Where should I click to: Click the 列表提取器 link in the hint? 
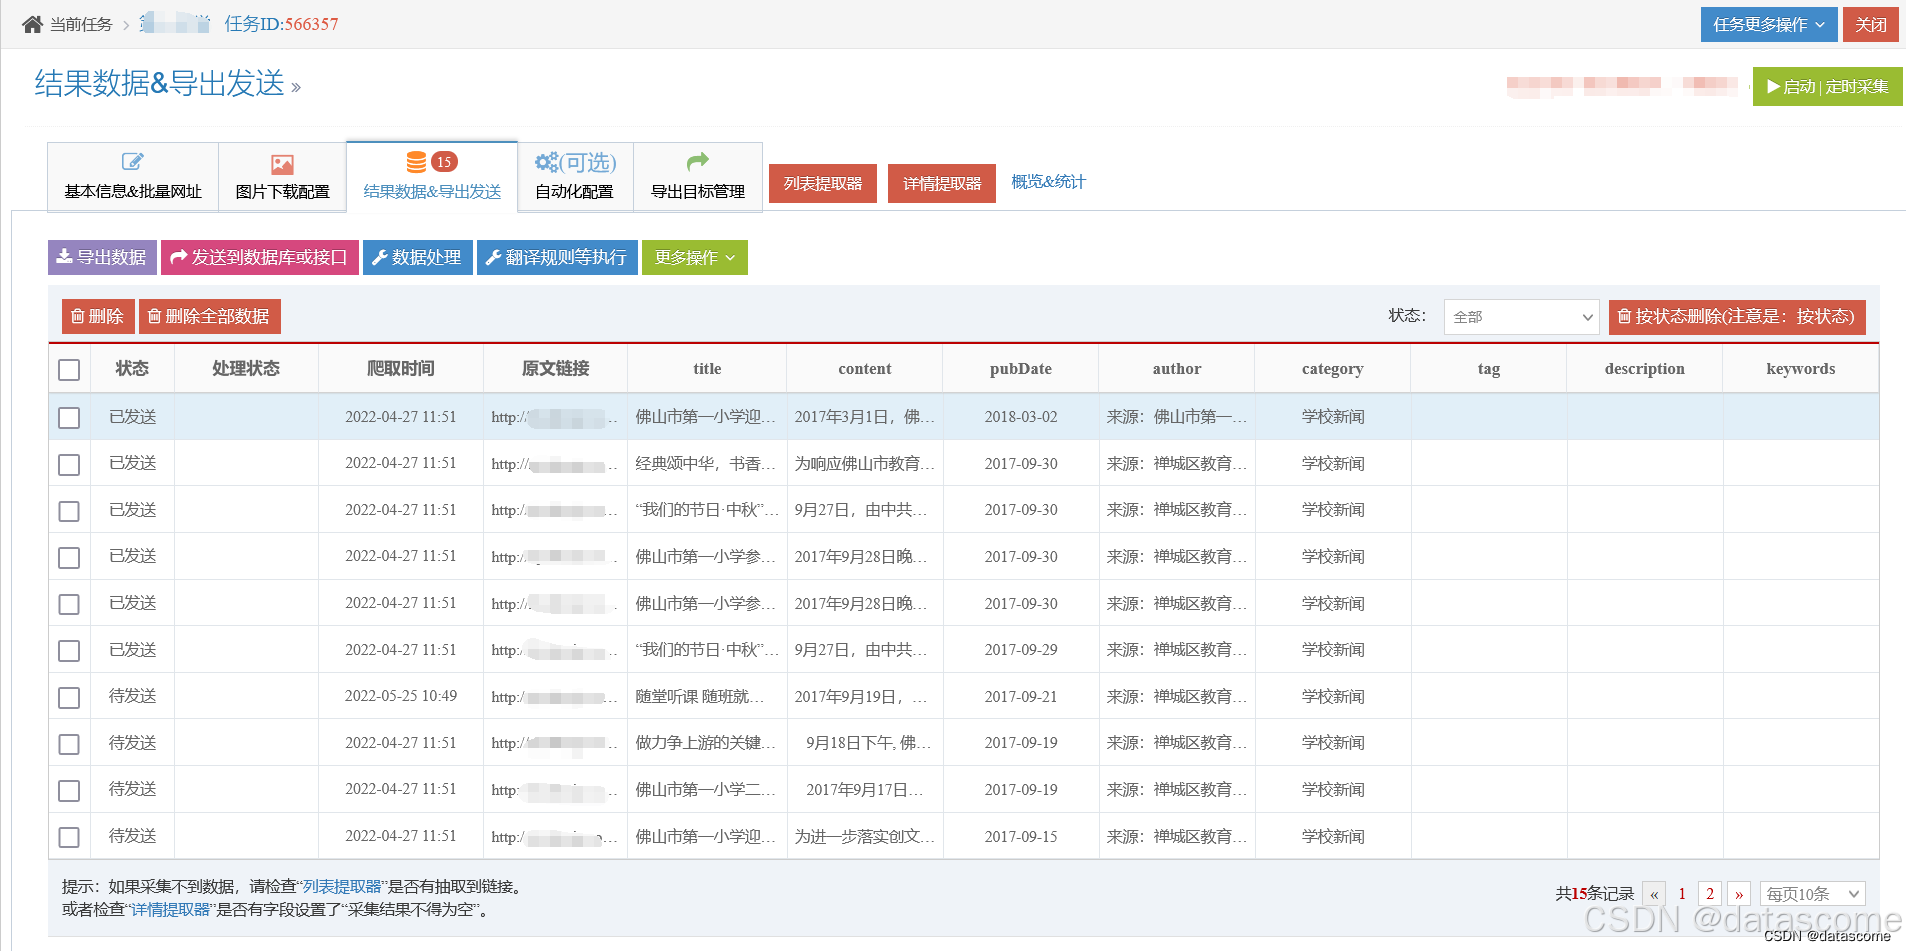pyautogui.click(x=342, y=886)
